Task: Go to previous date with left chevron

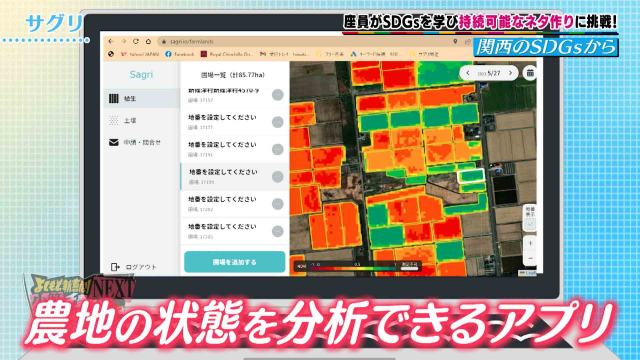Action: [x=468, y=73]
